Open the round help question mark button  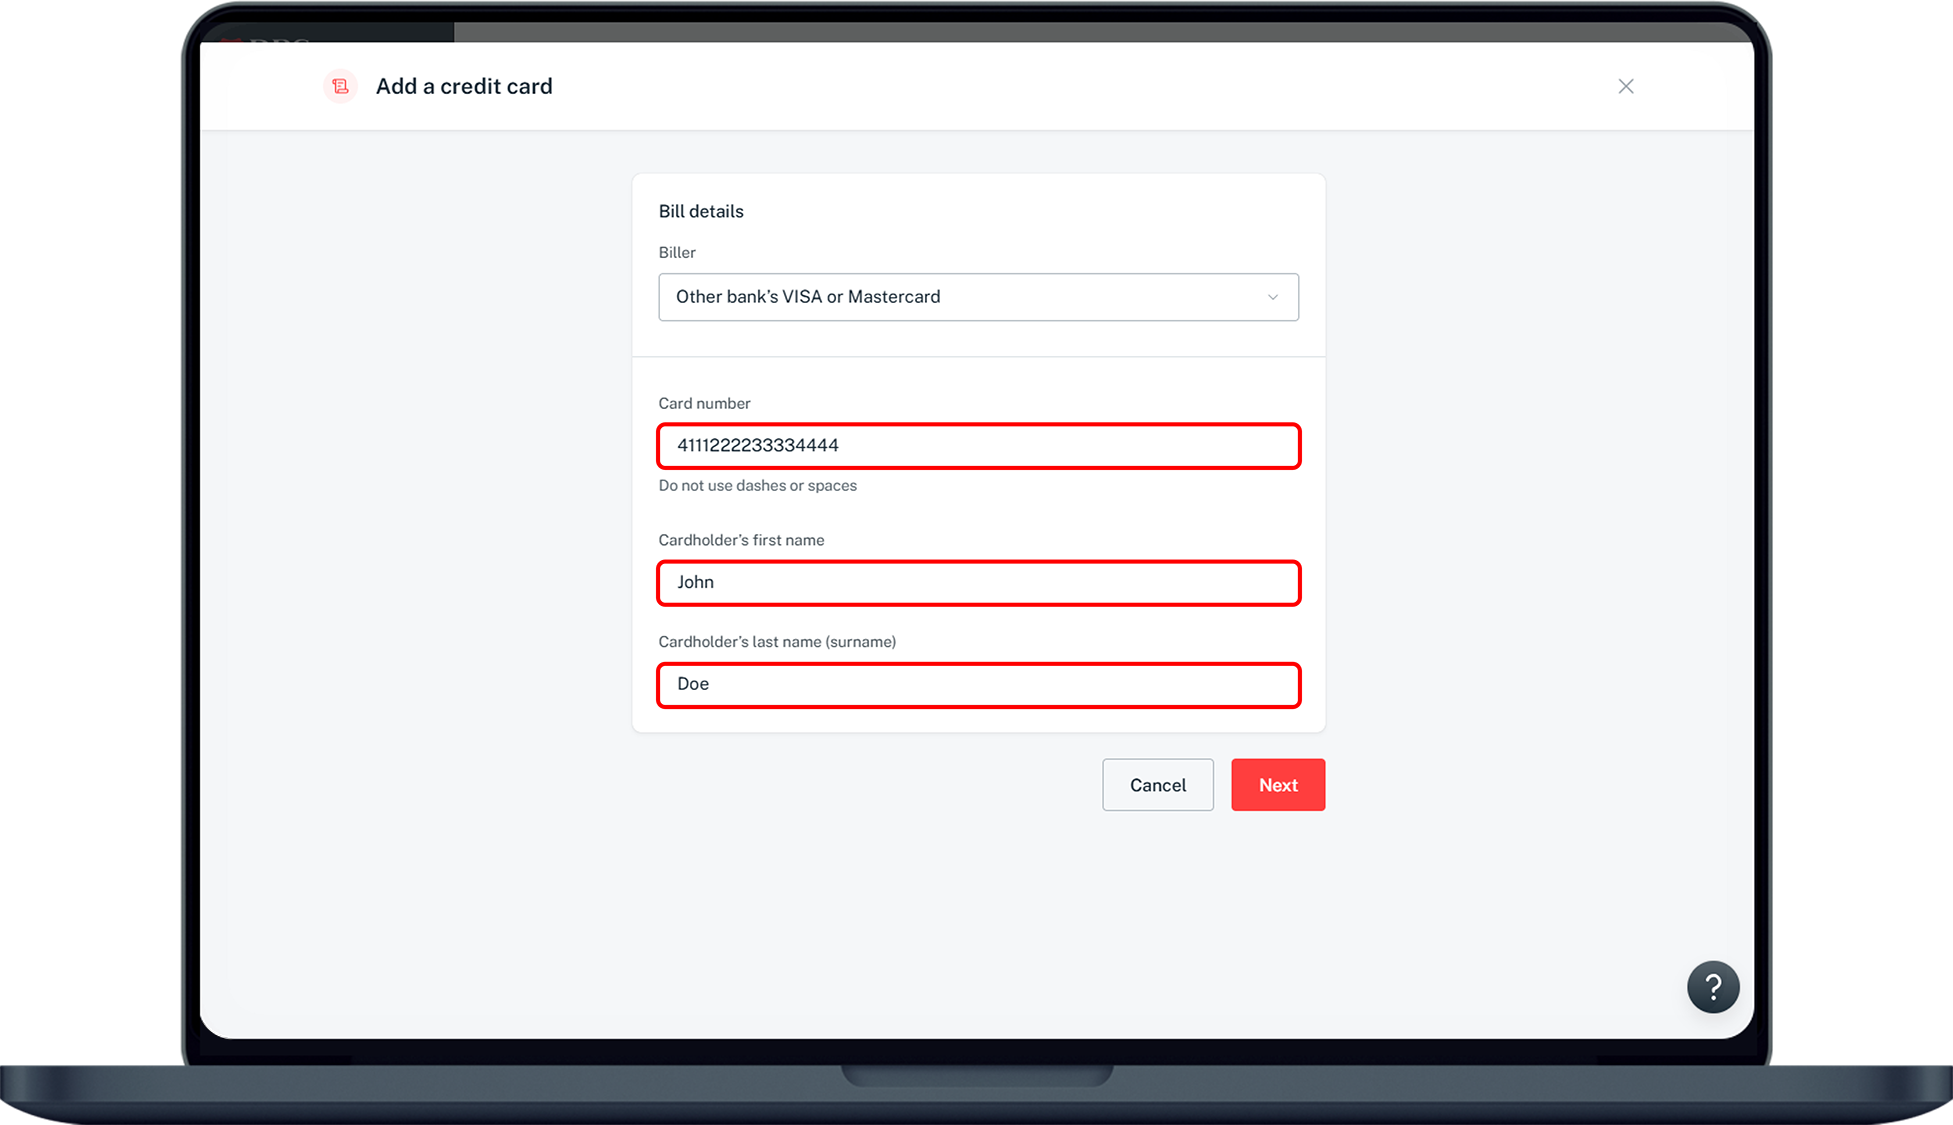point(1712,987)
